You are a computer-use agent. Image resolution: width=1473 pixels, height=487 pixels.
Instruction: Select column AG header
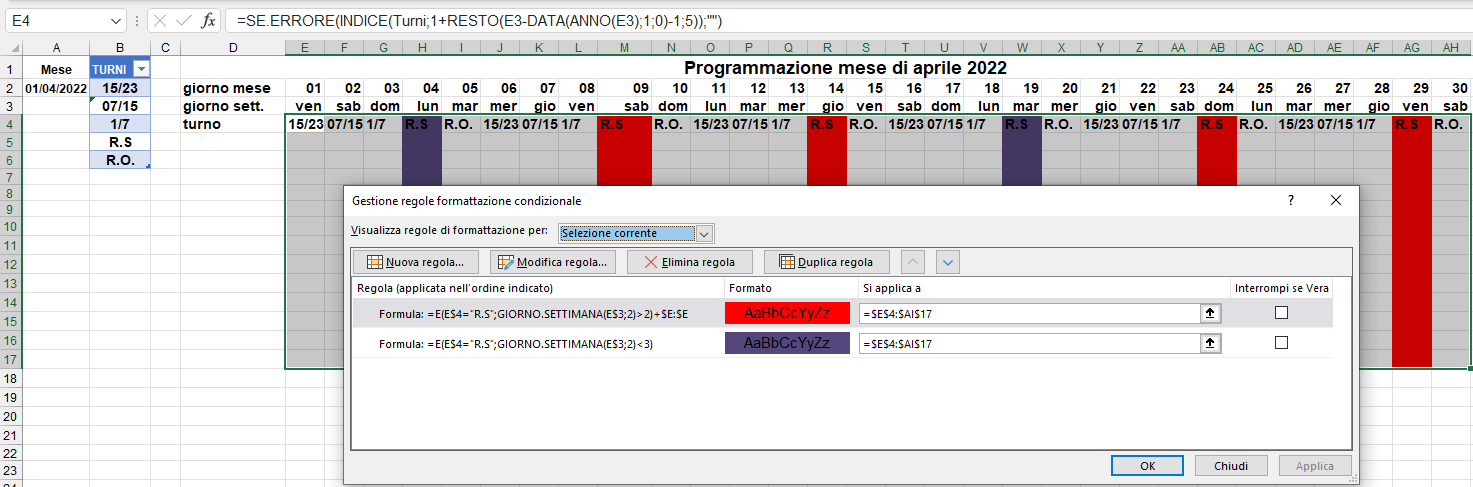[x=1412, y=48]
